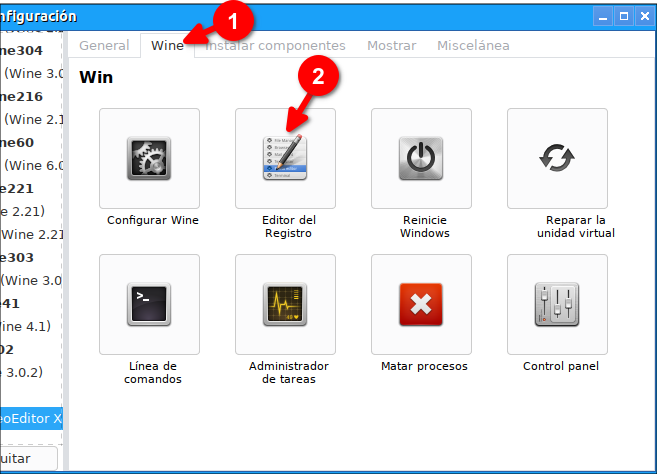Select the ne216 virtual drive entry

pos(22,97)
